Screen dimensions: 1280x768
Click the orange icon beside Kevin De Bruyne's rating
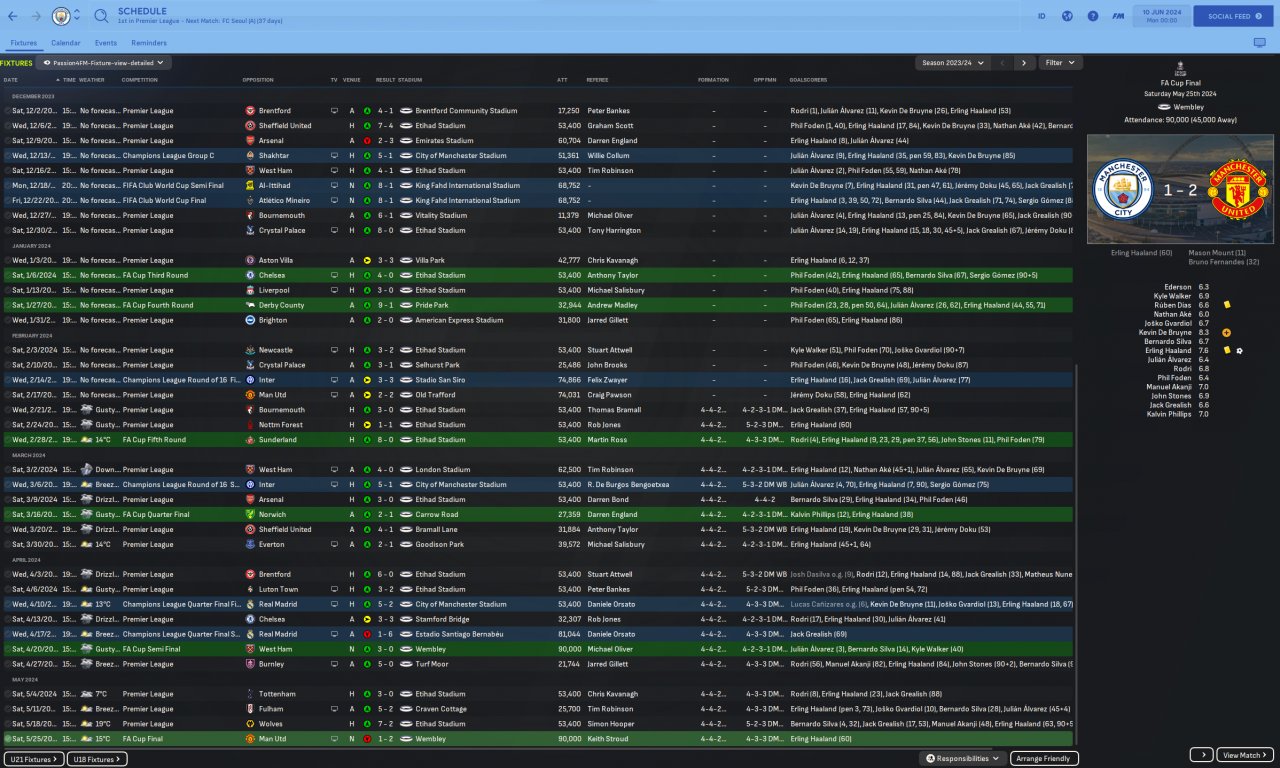click(x=1227, y=332)
